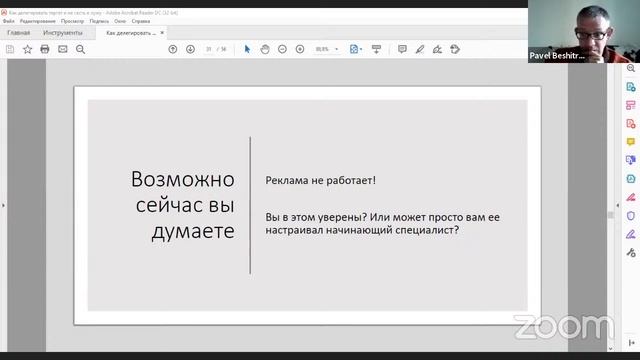Image resolution: width=640 pixels, height=360 pixels.
Task: Open the Find text magnifier icon
Action: pyautogui.click(x=80, y=49)
